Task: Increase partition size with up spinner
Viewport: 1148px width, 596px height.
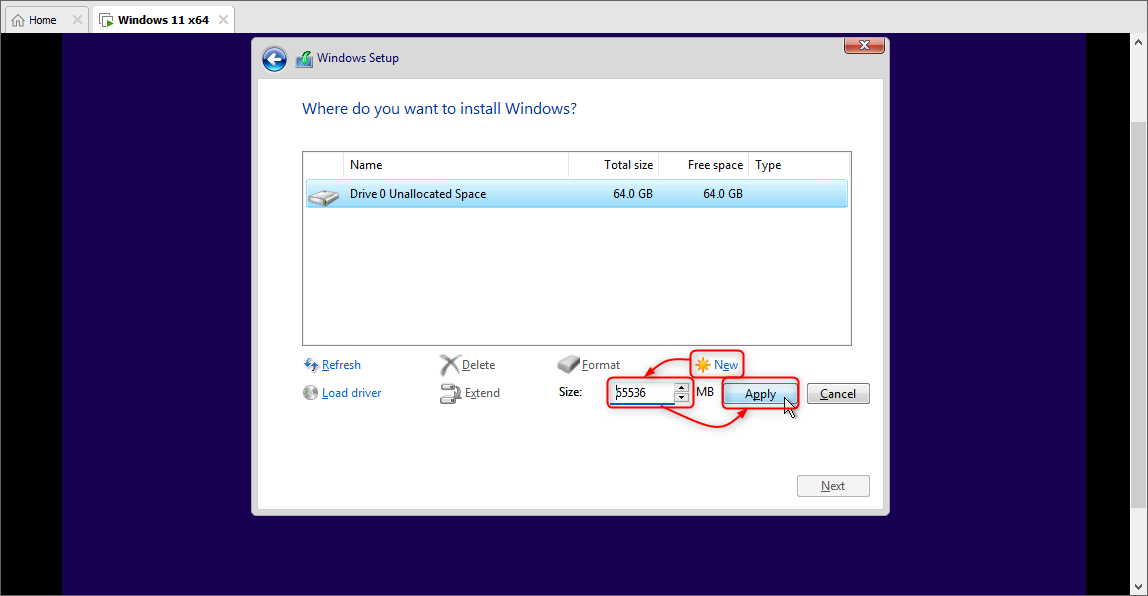Action: pyautogui.click(x=682, y=387)
